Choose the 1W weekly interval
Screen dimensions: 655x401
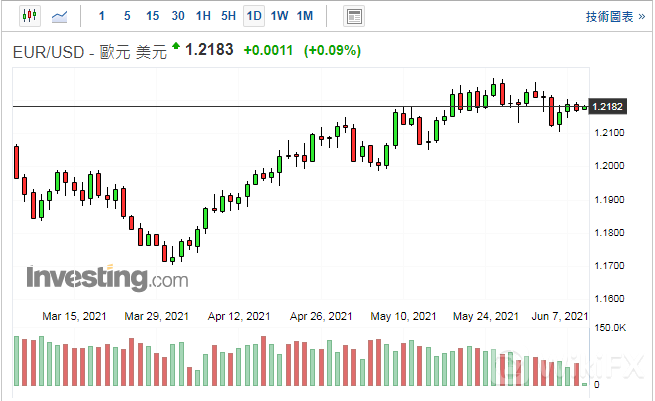280,16
